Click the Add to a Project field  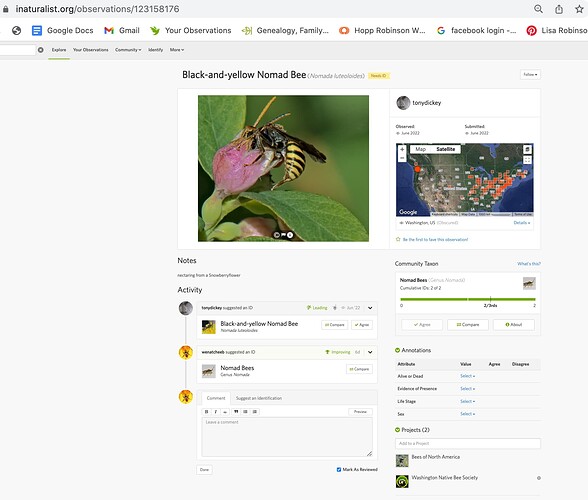468,443
